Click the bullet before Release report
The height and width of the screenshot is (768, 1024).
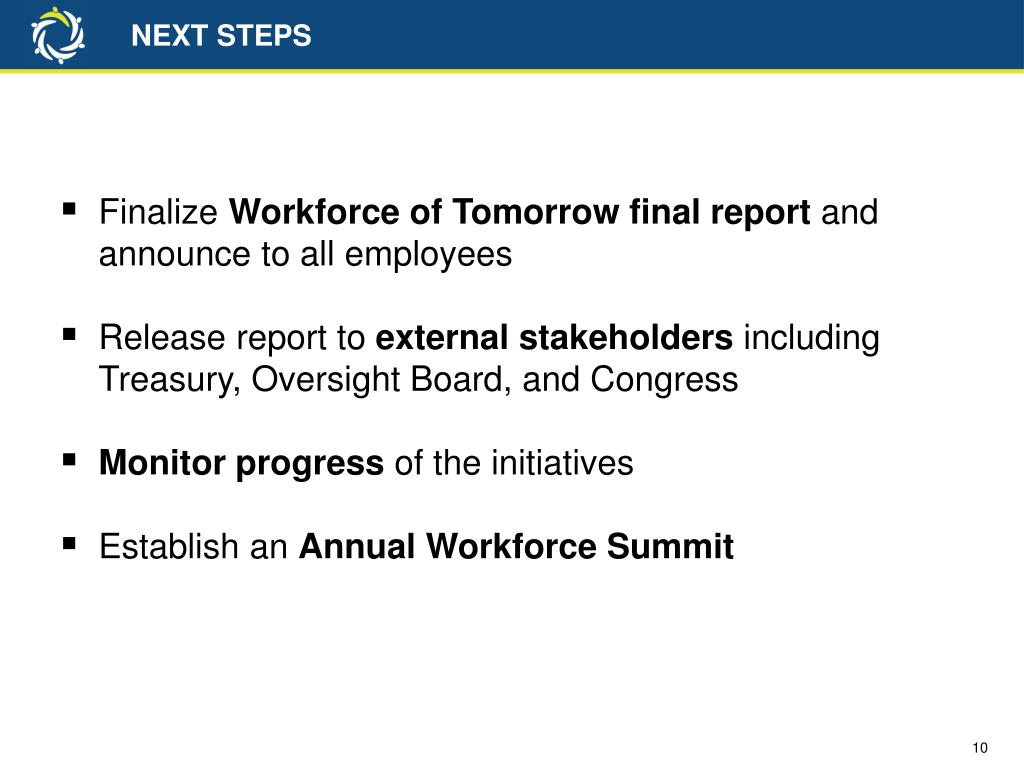tap(69, 335)
